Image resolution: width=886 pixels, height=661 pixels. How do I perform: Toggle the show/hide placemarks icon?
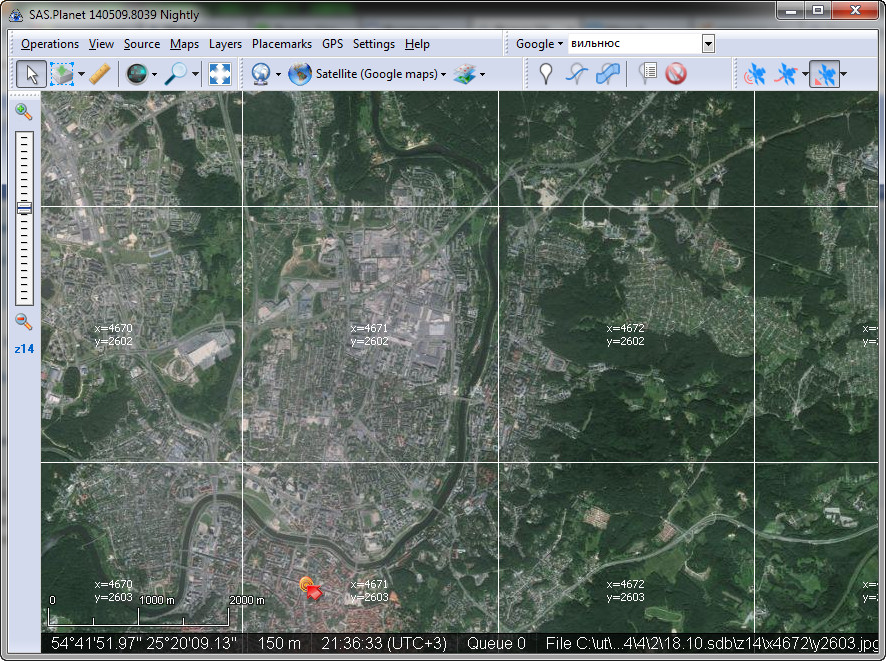pyautogui.click(x=647, y=74)
